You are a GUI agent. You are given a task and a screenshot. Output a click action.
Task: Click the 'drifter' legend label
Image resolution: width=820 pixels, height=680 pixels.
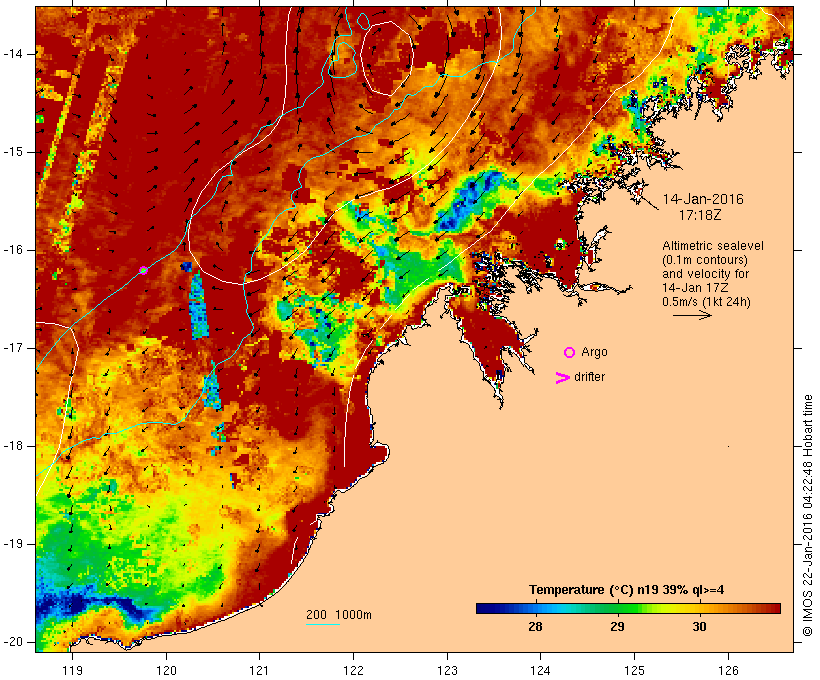point(589,377)
